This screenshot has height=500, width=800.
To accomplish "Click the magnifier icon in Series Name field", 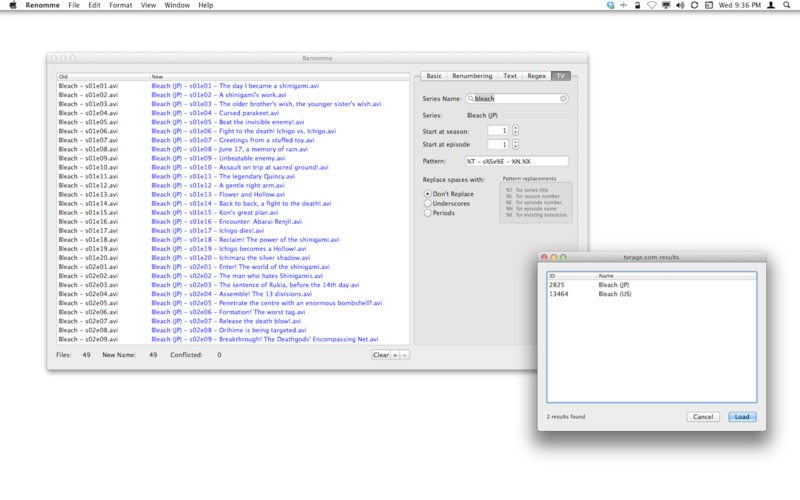I will click(x=470, y=98).
